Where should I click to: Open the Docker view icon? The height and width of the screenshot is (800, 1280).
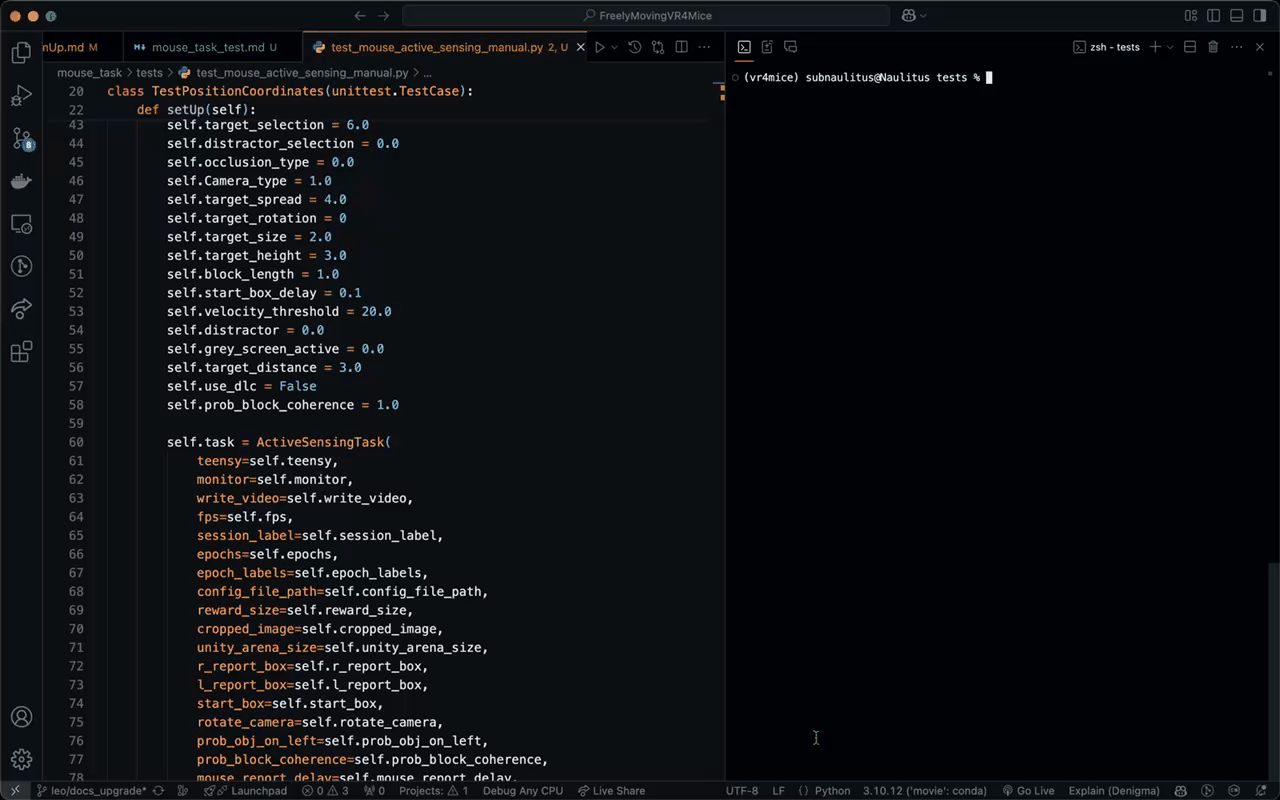[x=21, y=181]
